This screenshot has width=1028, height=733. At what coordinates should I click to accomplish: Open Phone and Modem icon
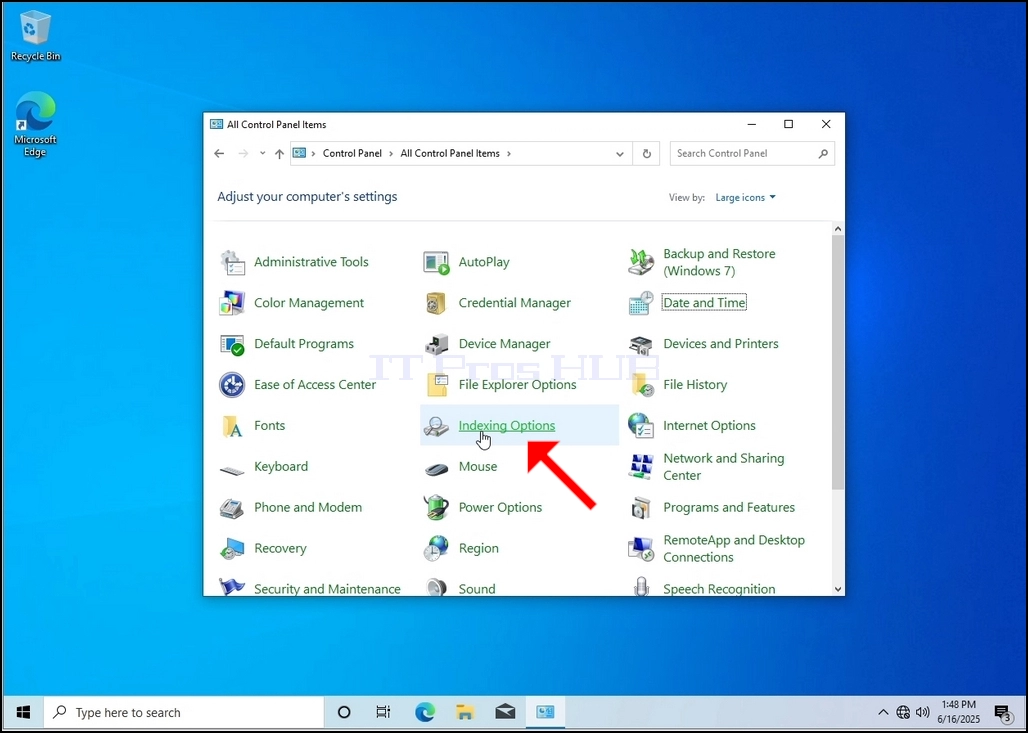coord(232,508)
